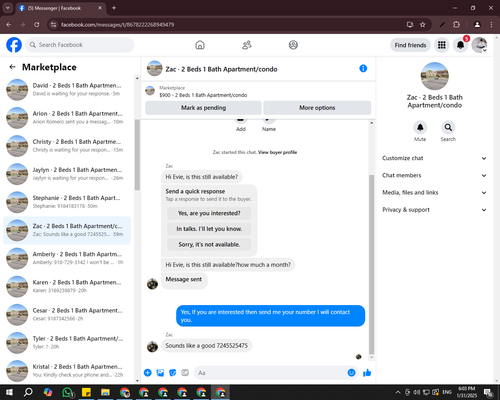
Task: Open Tyler conversation in list
Action: click(x=67, y=343)
